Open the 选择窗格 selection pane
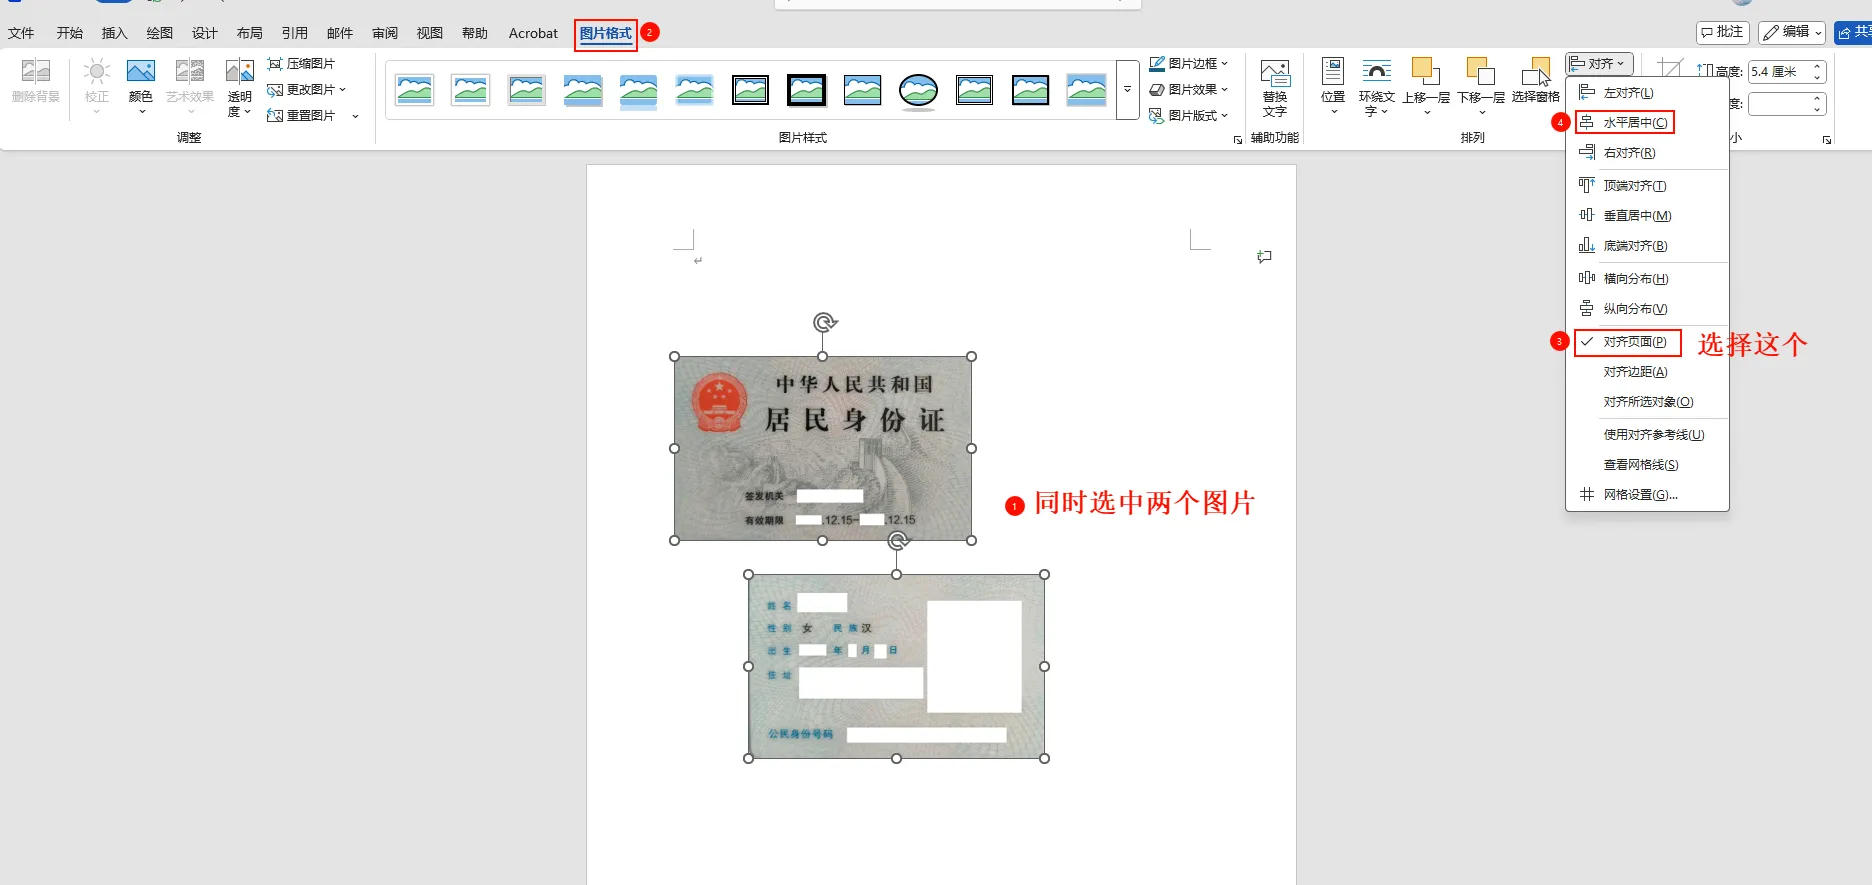The width and height of the screenshot is (1872, 885). click(x=1535, y=74)
